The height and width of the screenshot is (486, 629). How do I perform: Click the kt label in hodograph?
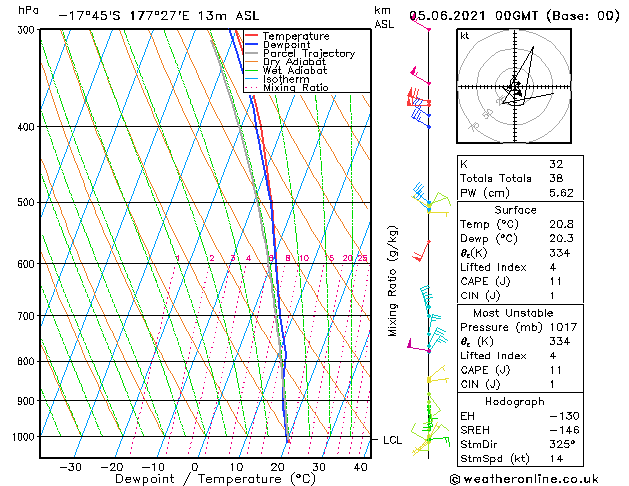(x=464, y=35)
